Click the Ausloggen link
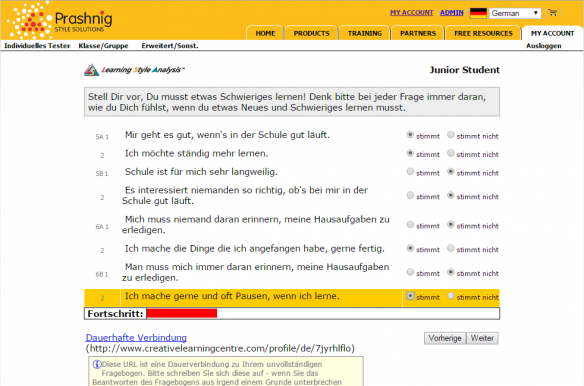This screenshot has width=584, height=386. tap(543, 46)
